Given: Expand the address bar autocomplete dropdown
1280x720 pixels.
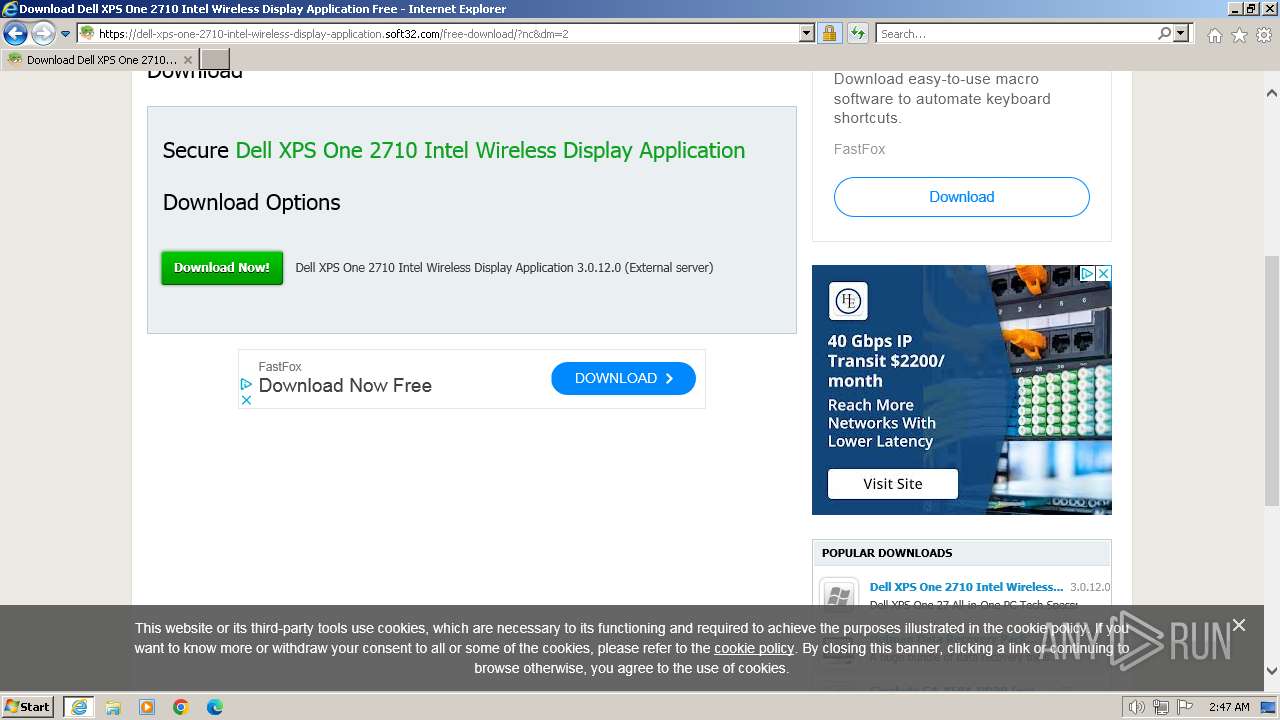Looking at the screenshot, I should coord(807,33).
